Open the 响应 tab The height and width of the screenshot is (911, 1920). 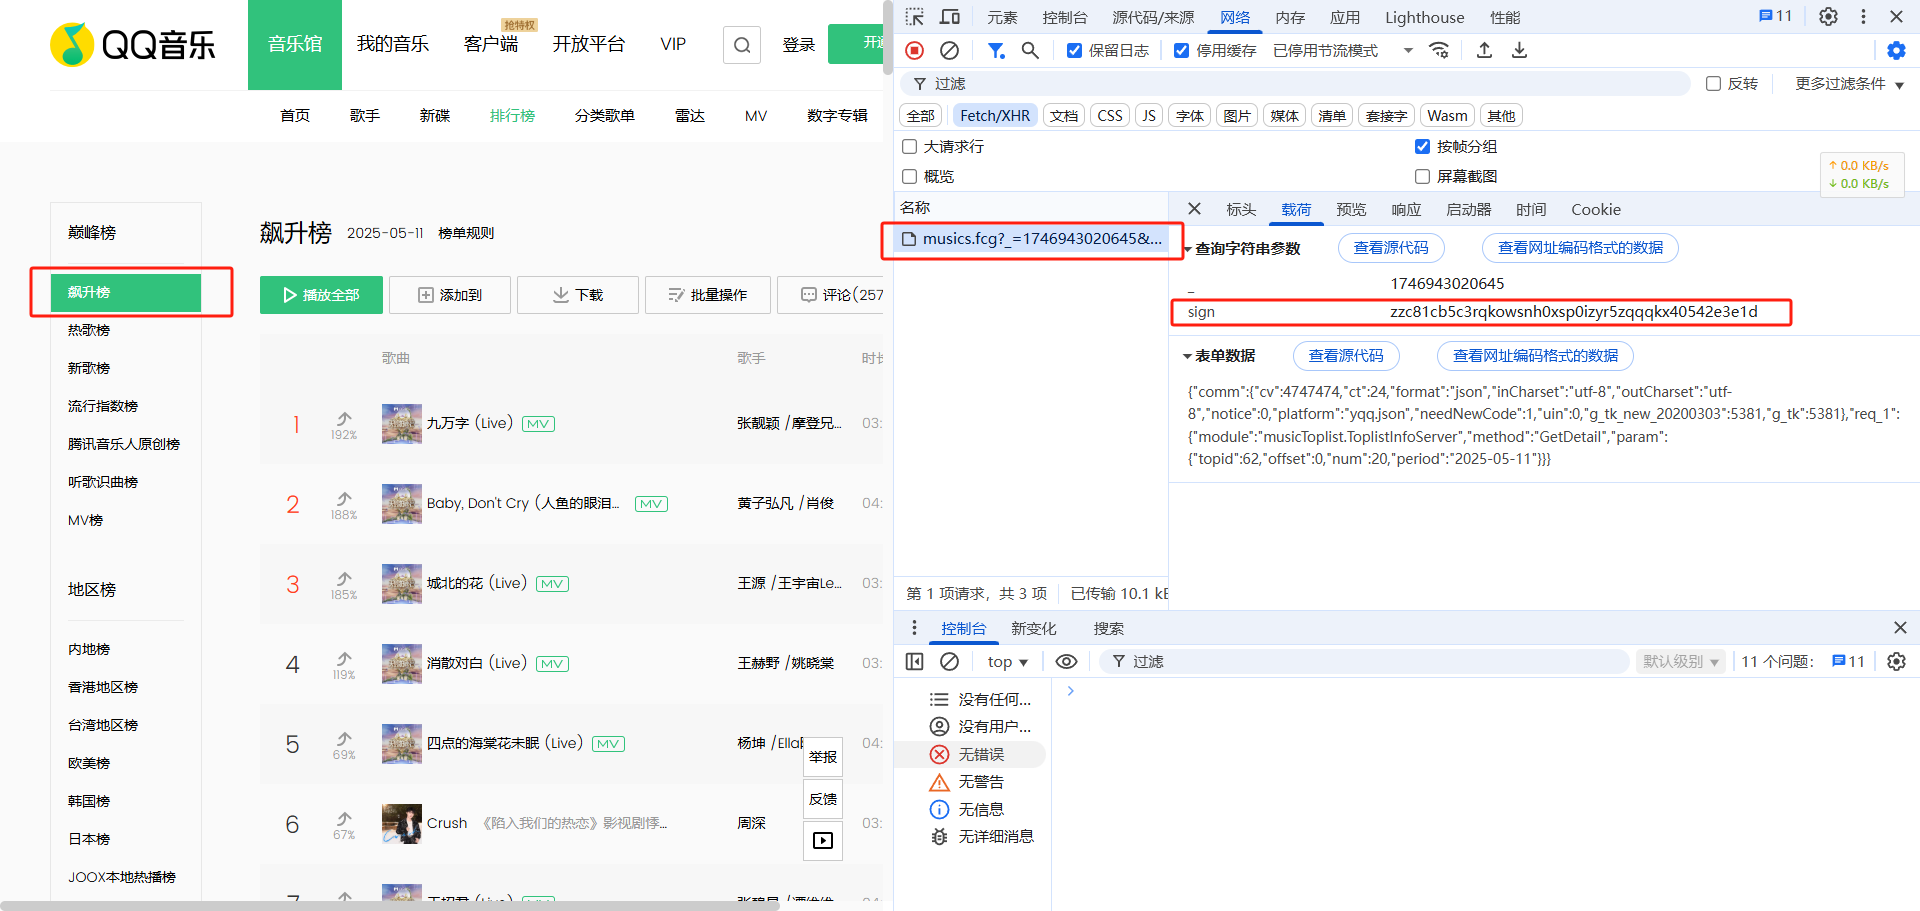(1406, 209)
